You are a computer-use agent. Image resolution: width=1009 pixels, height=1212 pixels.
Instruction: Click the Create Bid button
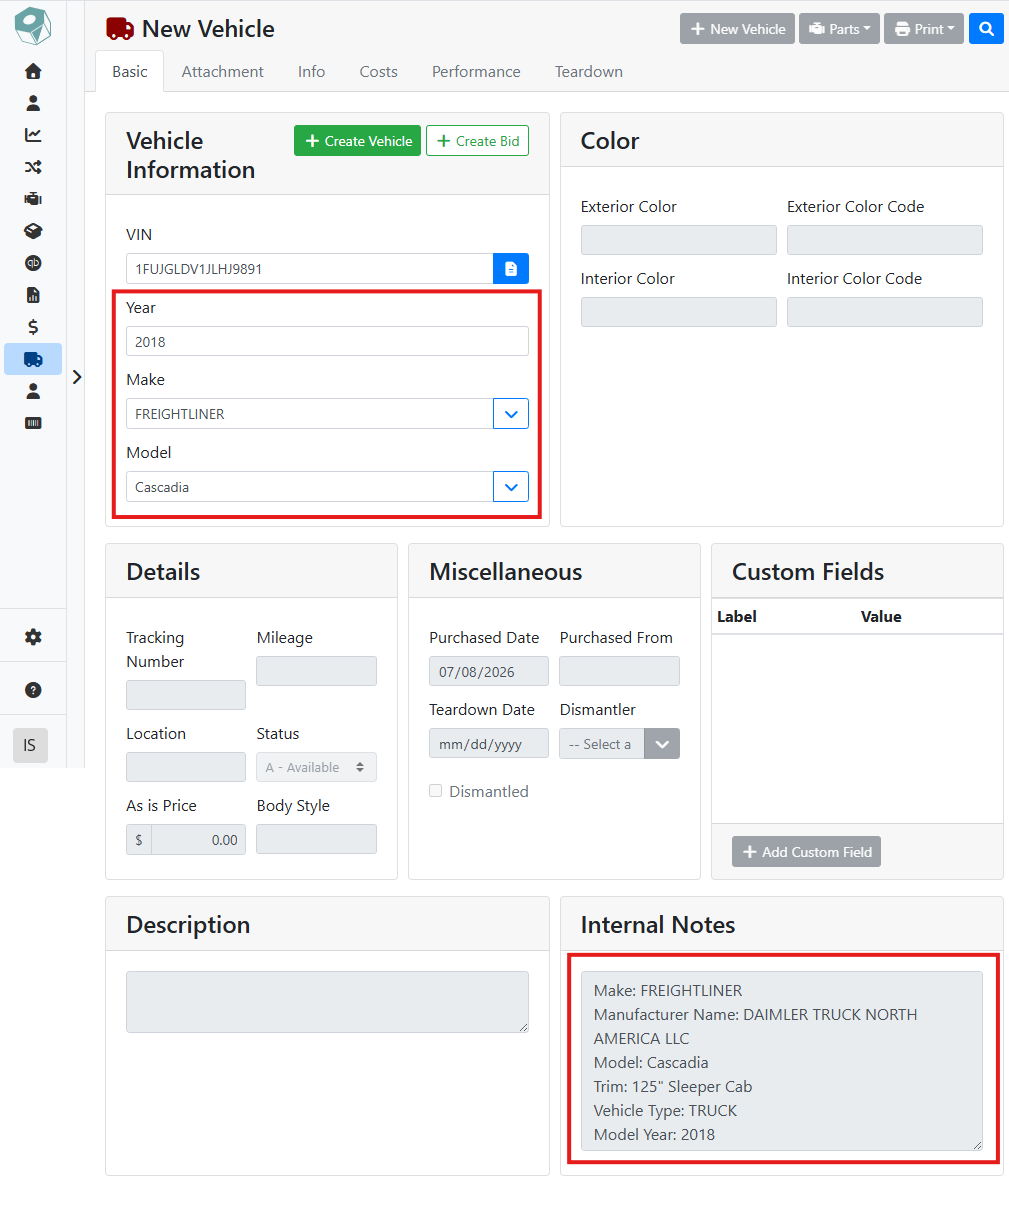tap(478, 141)
